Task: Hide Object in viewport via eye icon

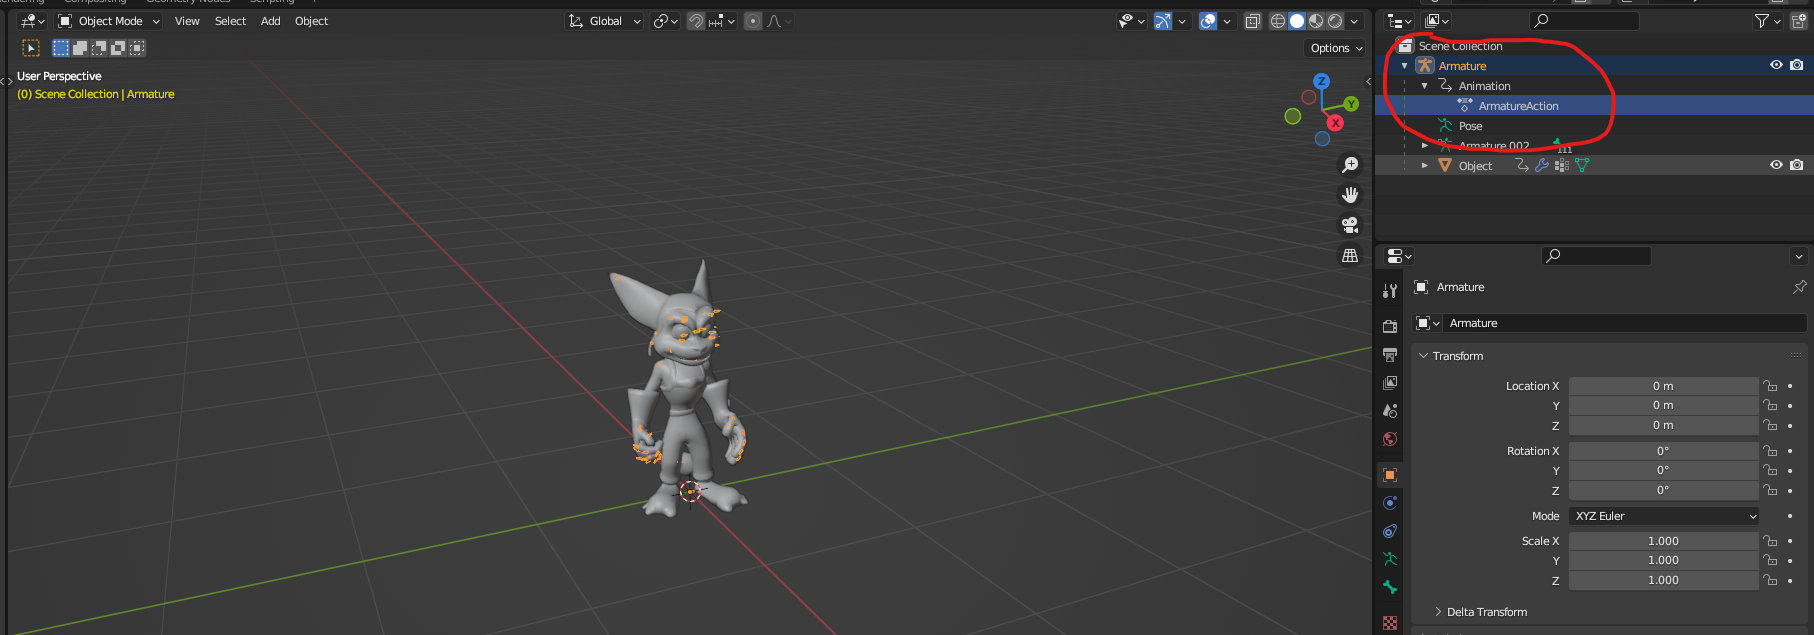Action: pyautogui.click(x=1776, y=165)
